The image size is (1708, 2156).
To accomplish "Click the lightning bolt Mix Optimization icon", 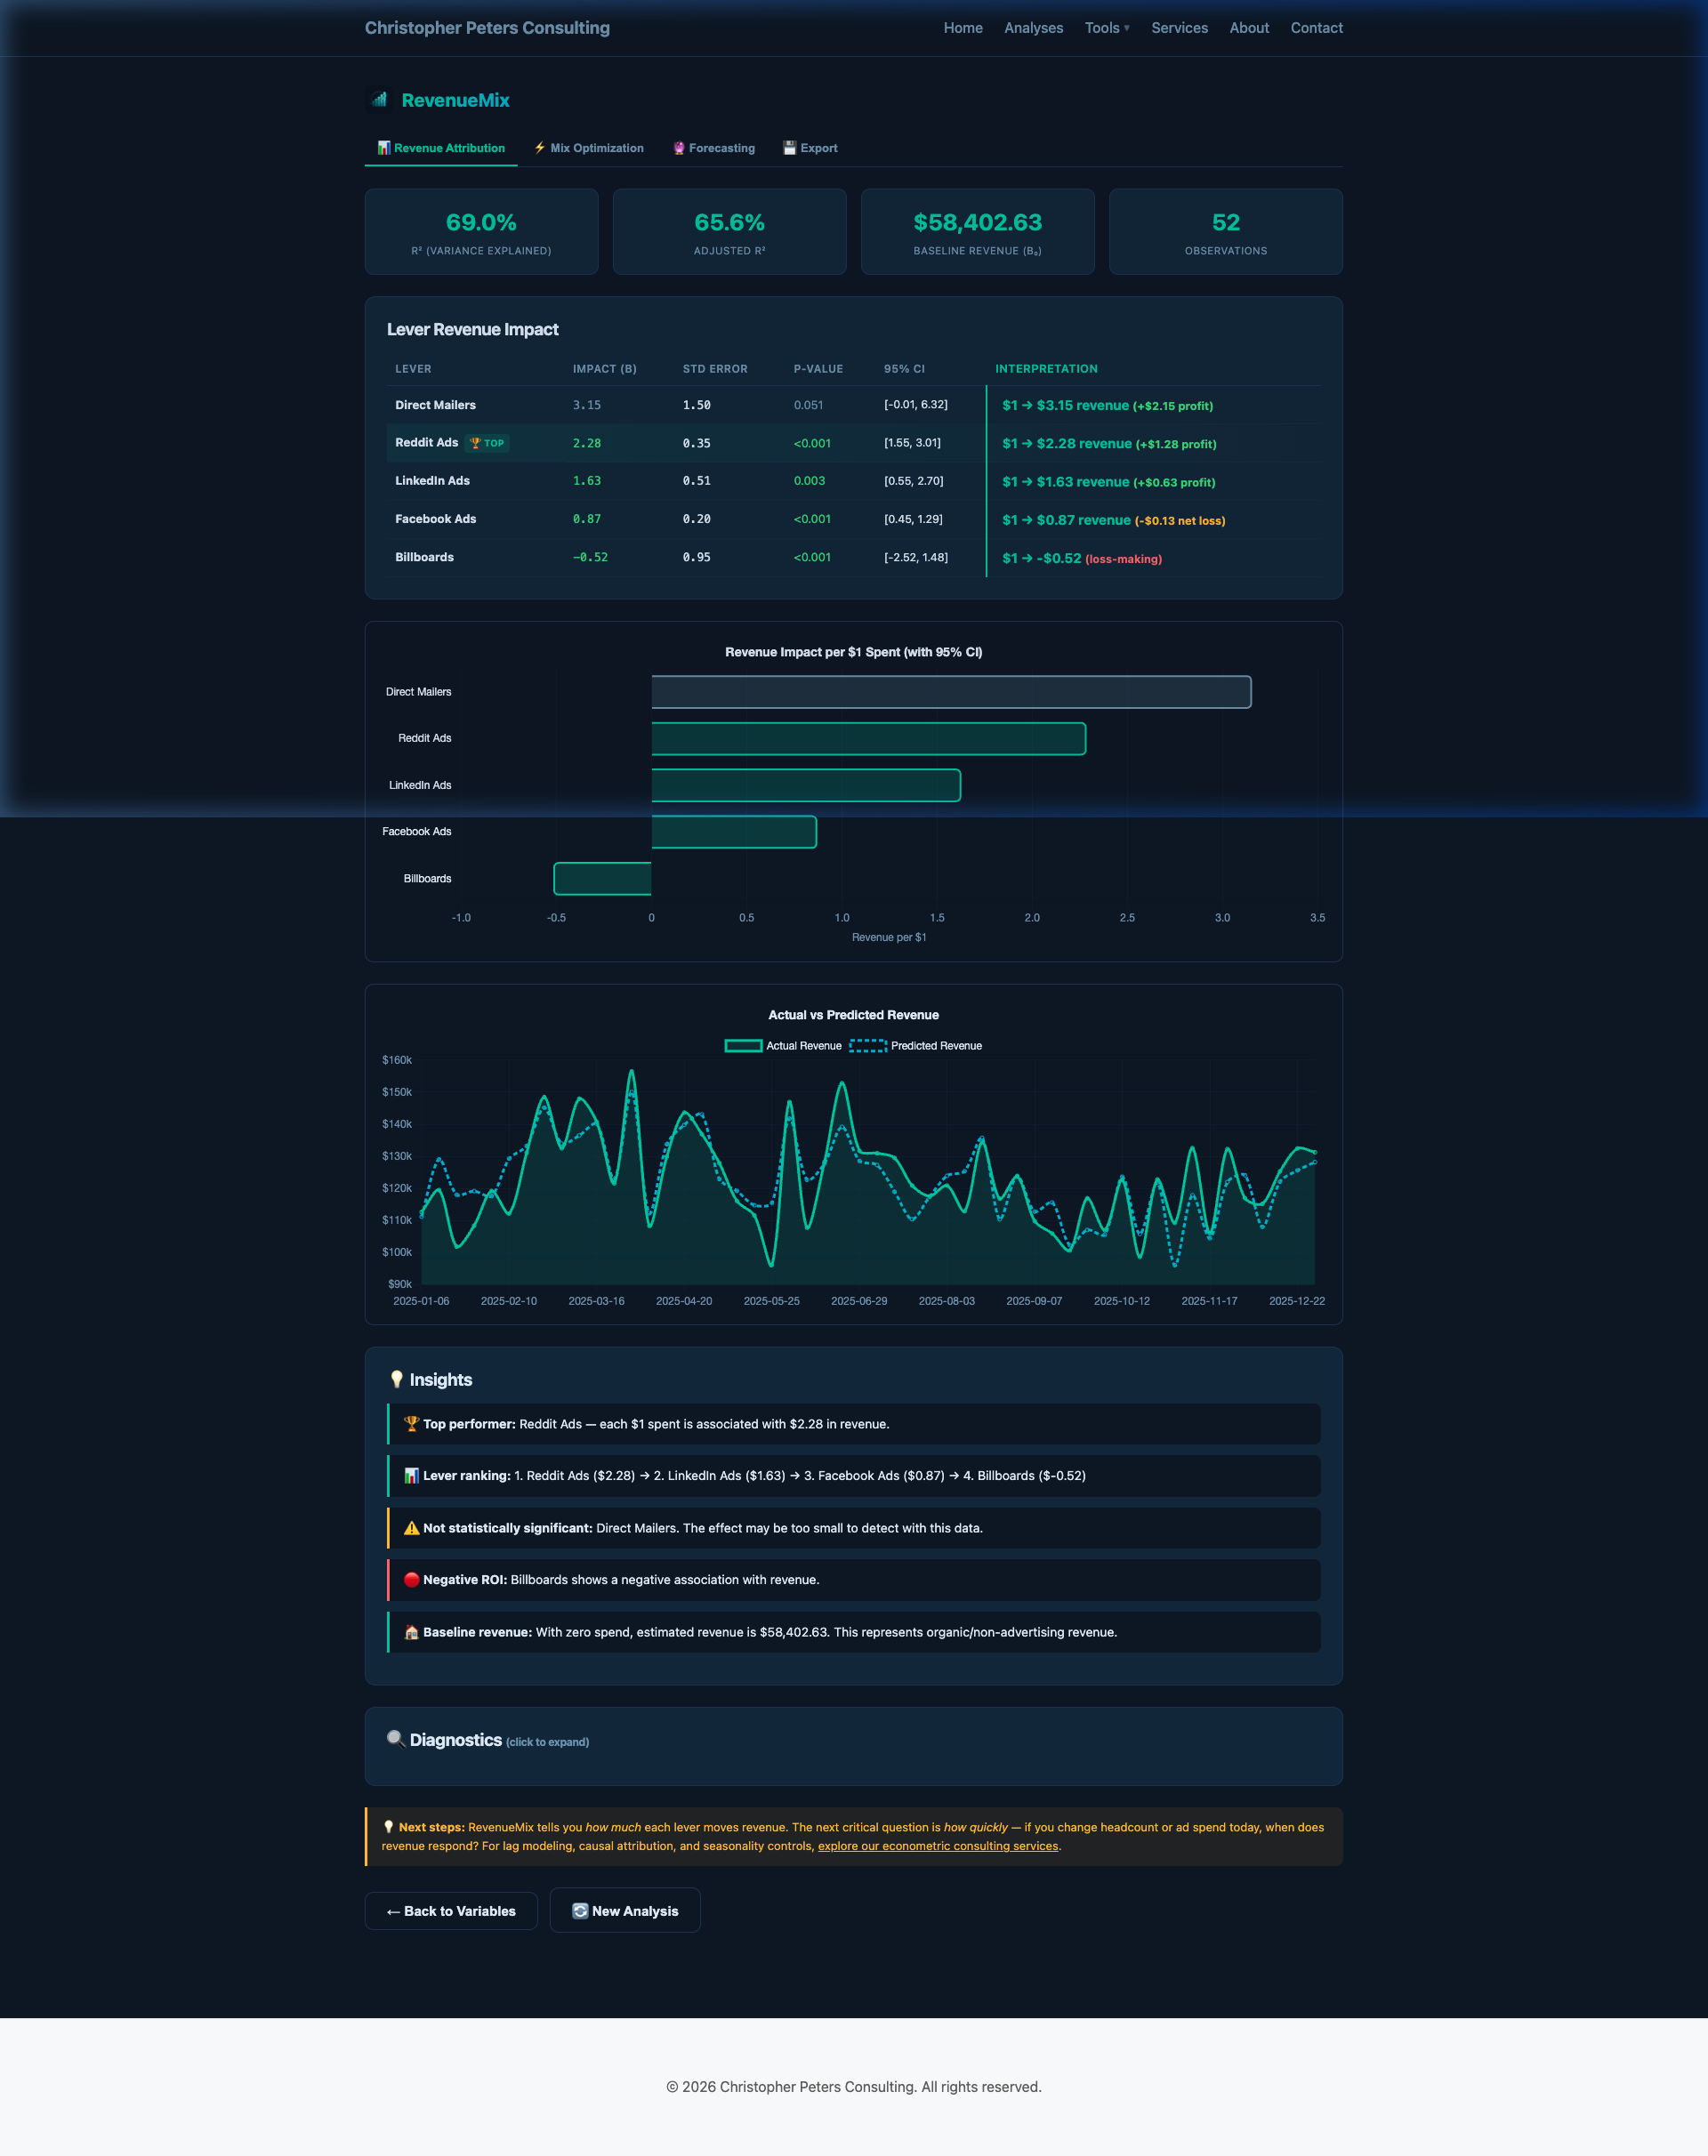I will 539,147.
